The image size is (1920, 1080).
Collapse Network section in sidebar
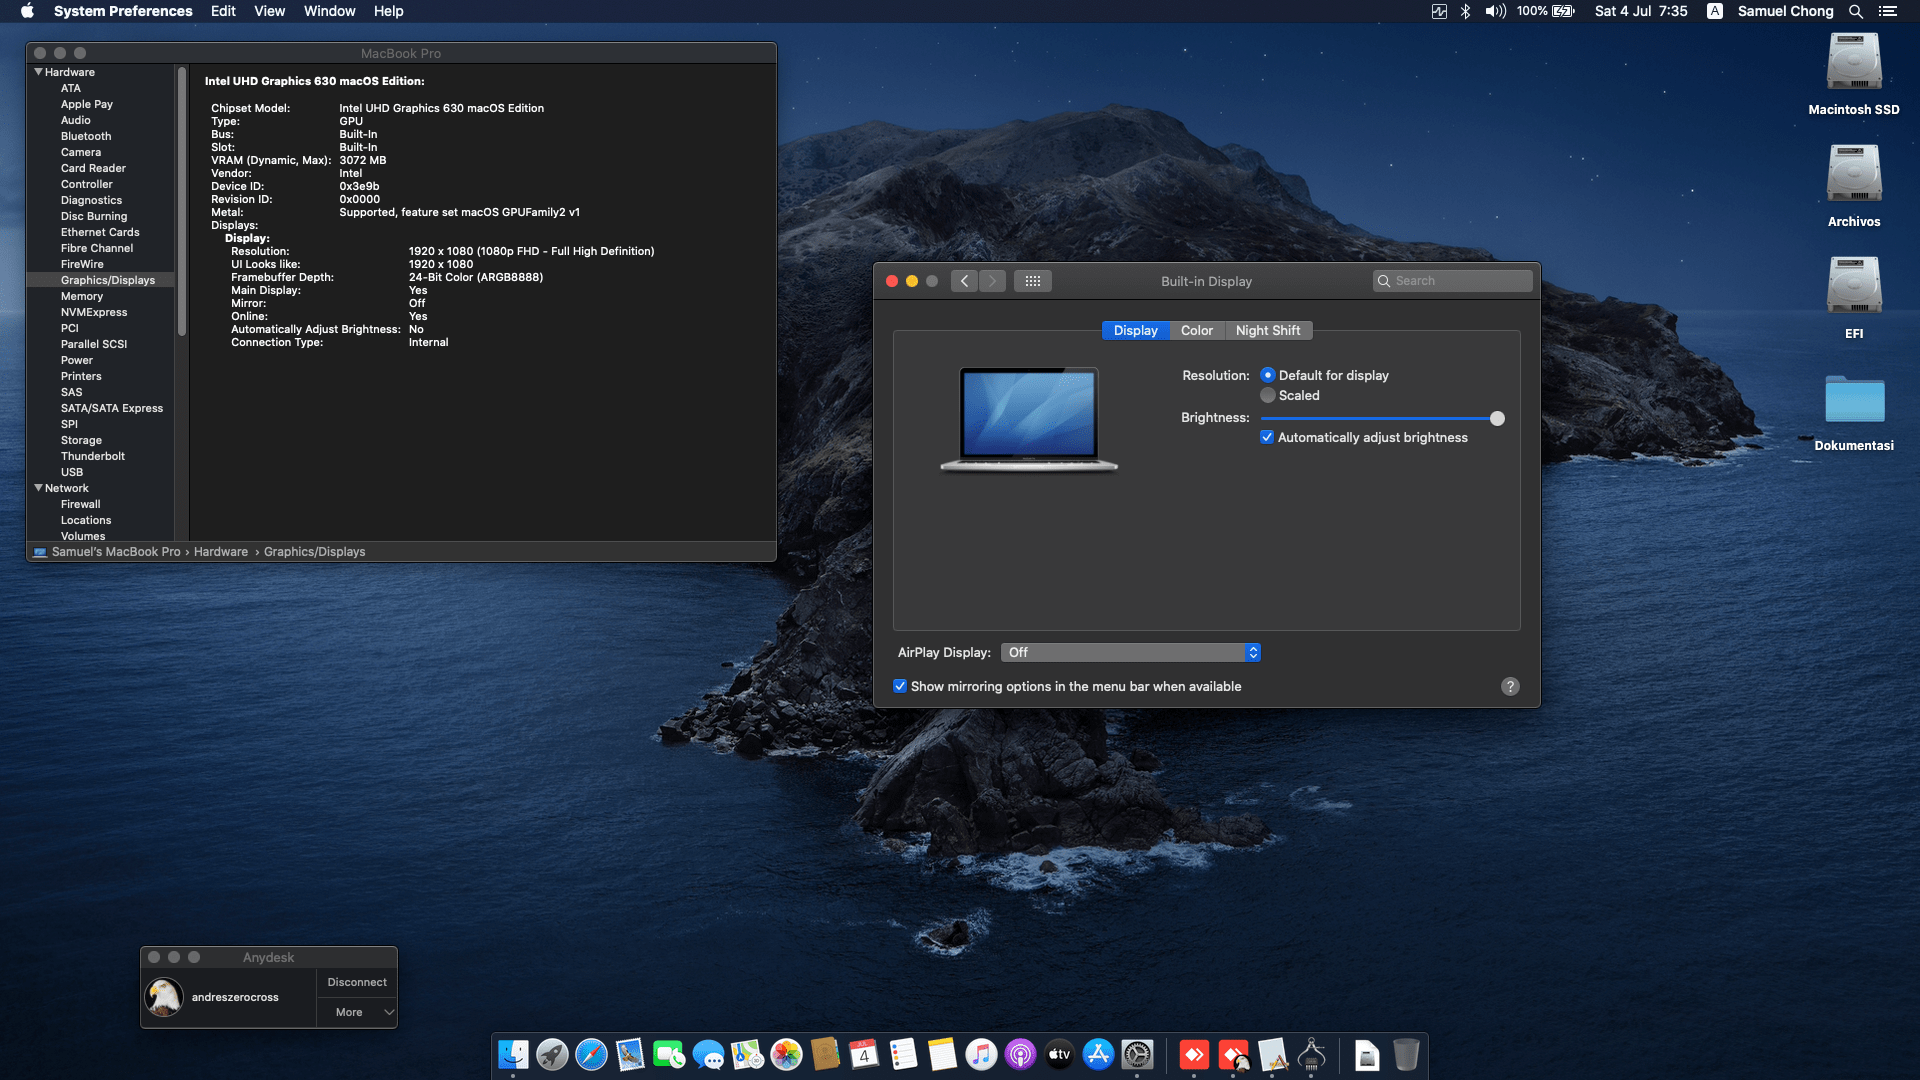(x=38, y=488)
